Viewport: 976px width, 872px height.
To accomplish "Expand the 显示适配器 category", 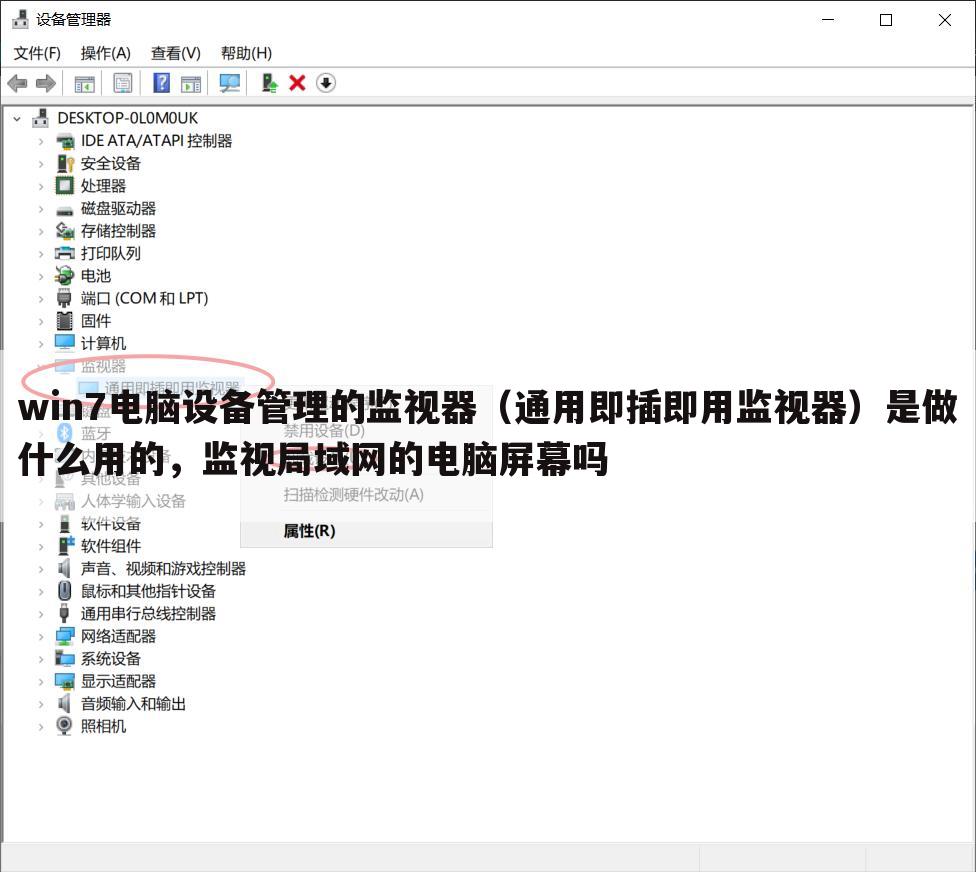I will pyautogui.click(x=41, y=681).
